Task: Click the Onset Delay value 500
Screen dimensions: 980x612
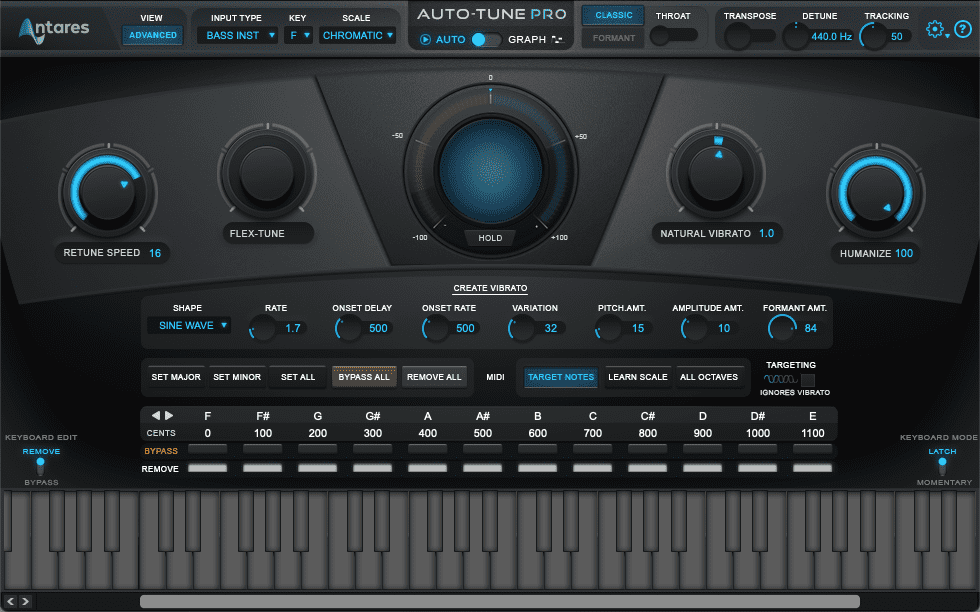Action: tap(378, 328)
